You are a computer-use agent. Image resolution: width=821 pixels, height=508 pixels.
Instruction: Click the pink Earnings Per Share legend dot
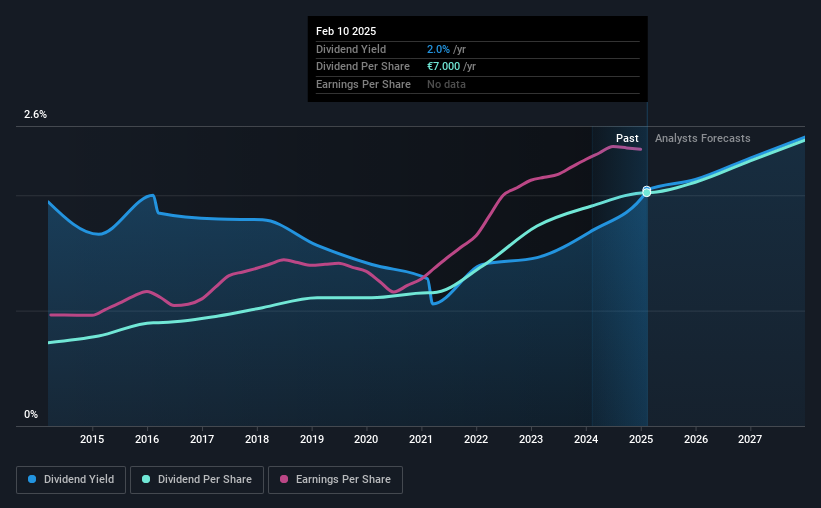[x=284, y=479]
